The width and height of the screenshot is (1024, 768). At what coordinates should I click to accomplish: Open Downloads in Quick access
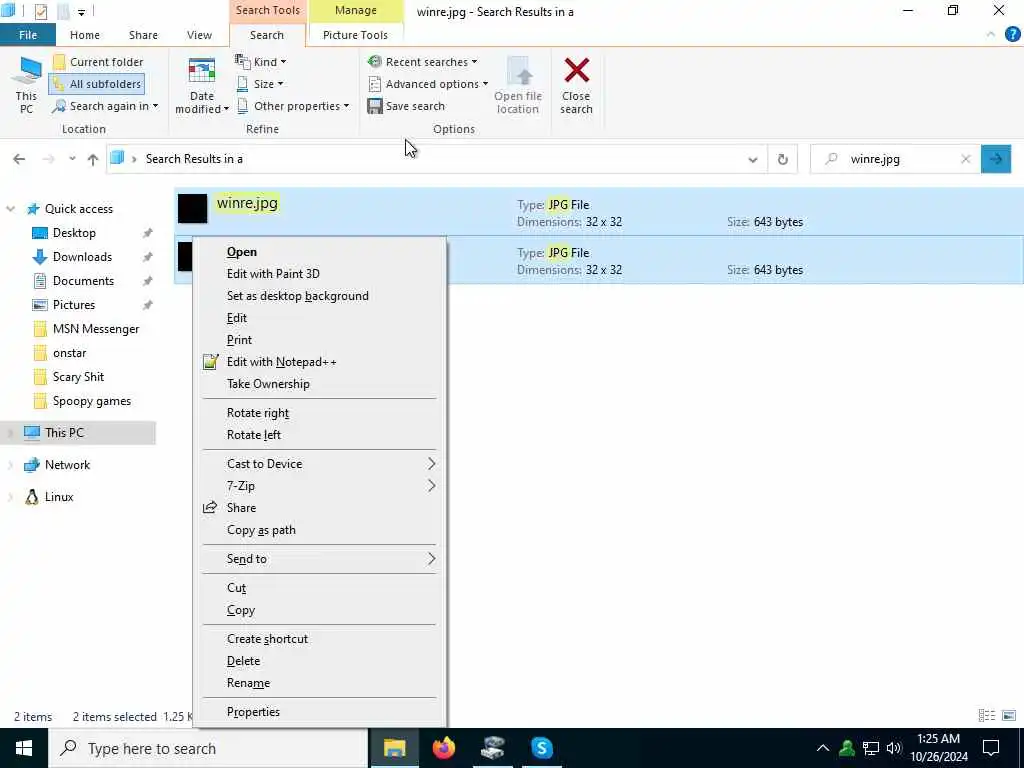[82, 257]
